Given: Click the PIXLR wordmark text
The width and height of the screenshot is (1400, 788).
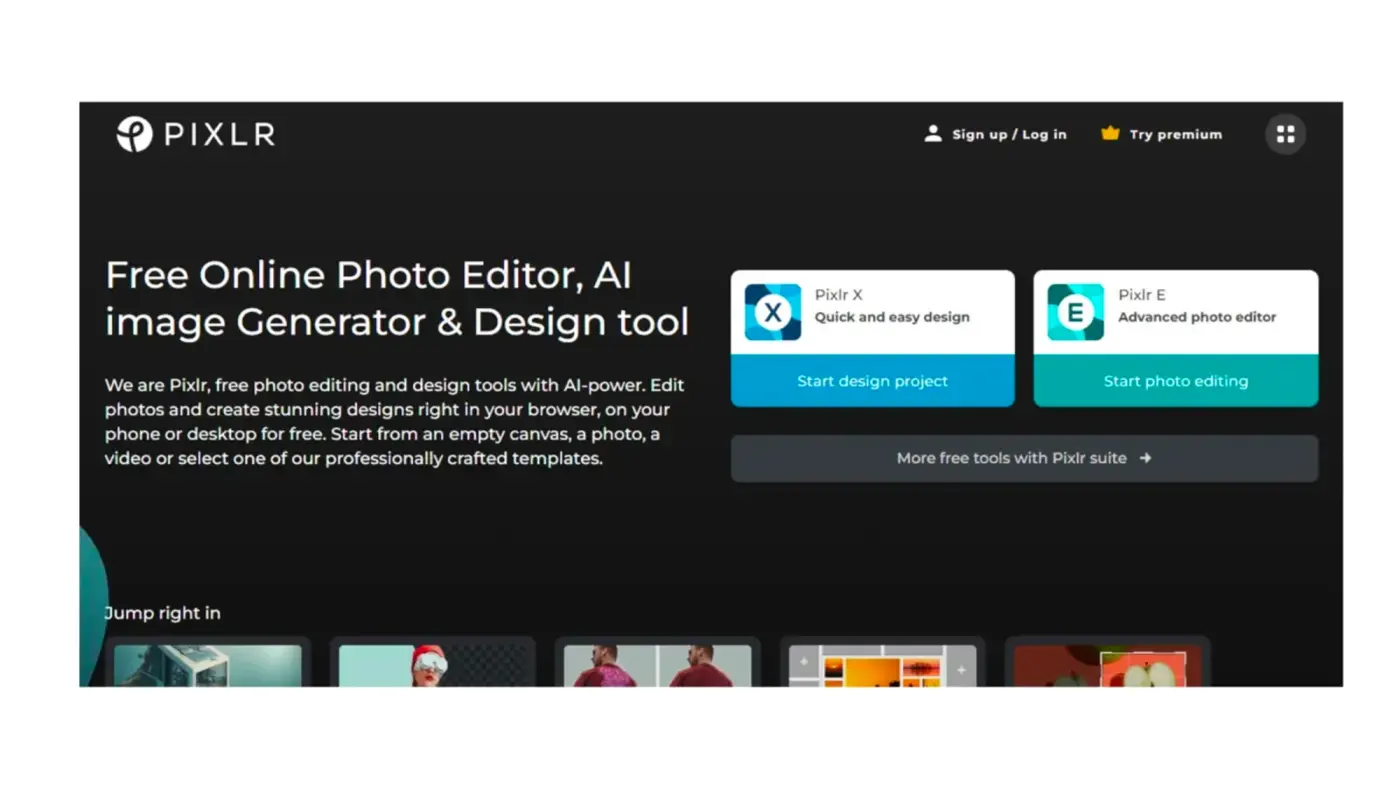Looking at the screenshot, I should [220, 135].
